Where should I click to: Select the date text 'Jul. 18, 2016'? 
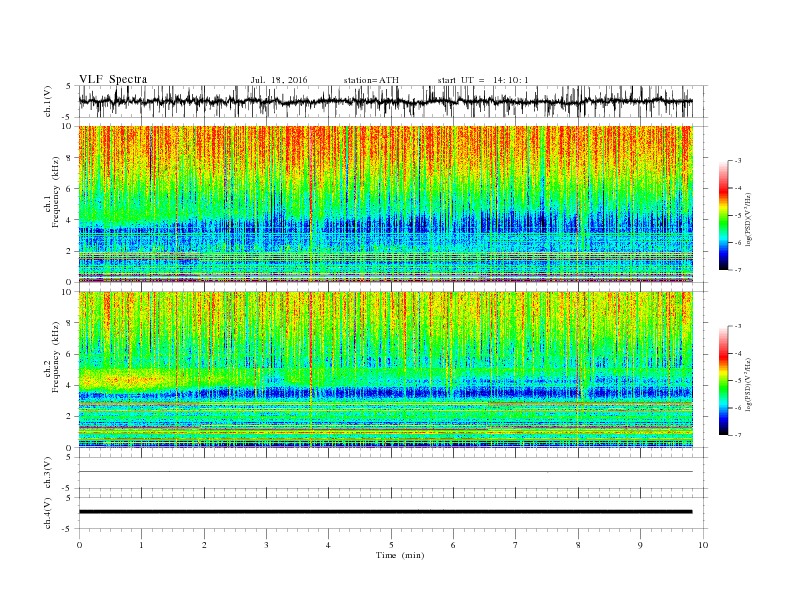coord(279,80)
